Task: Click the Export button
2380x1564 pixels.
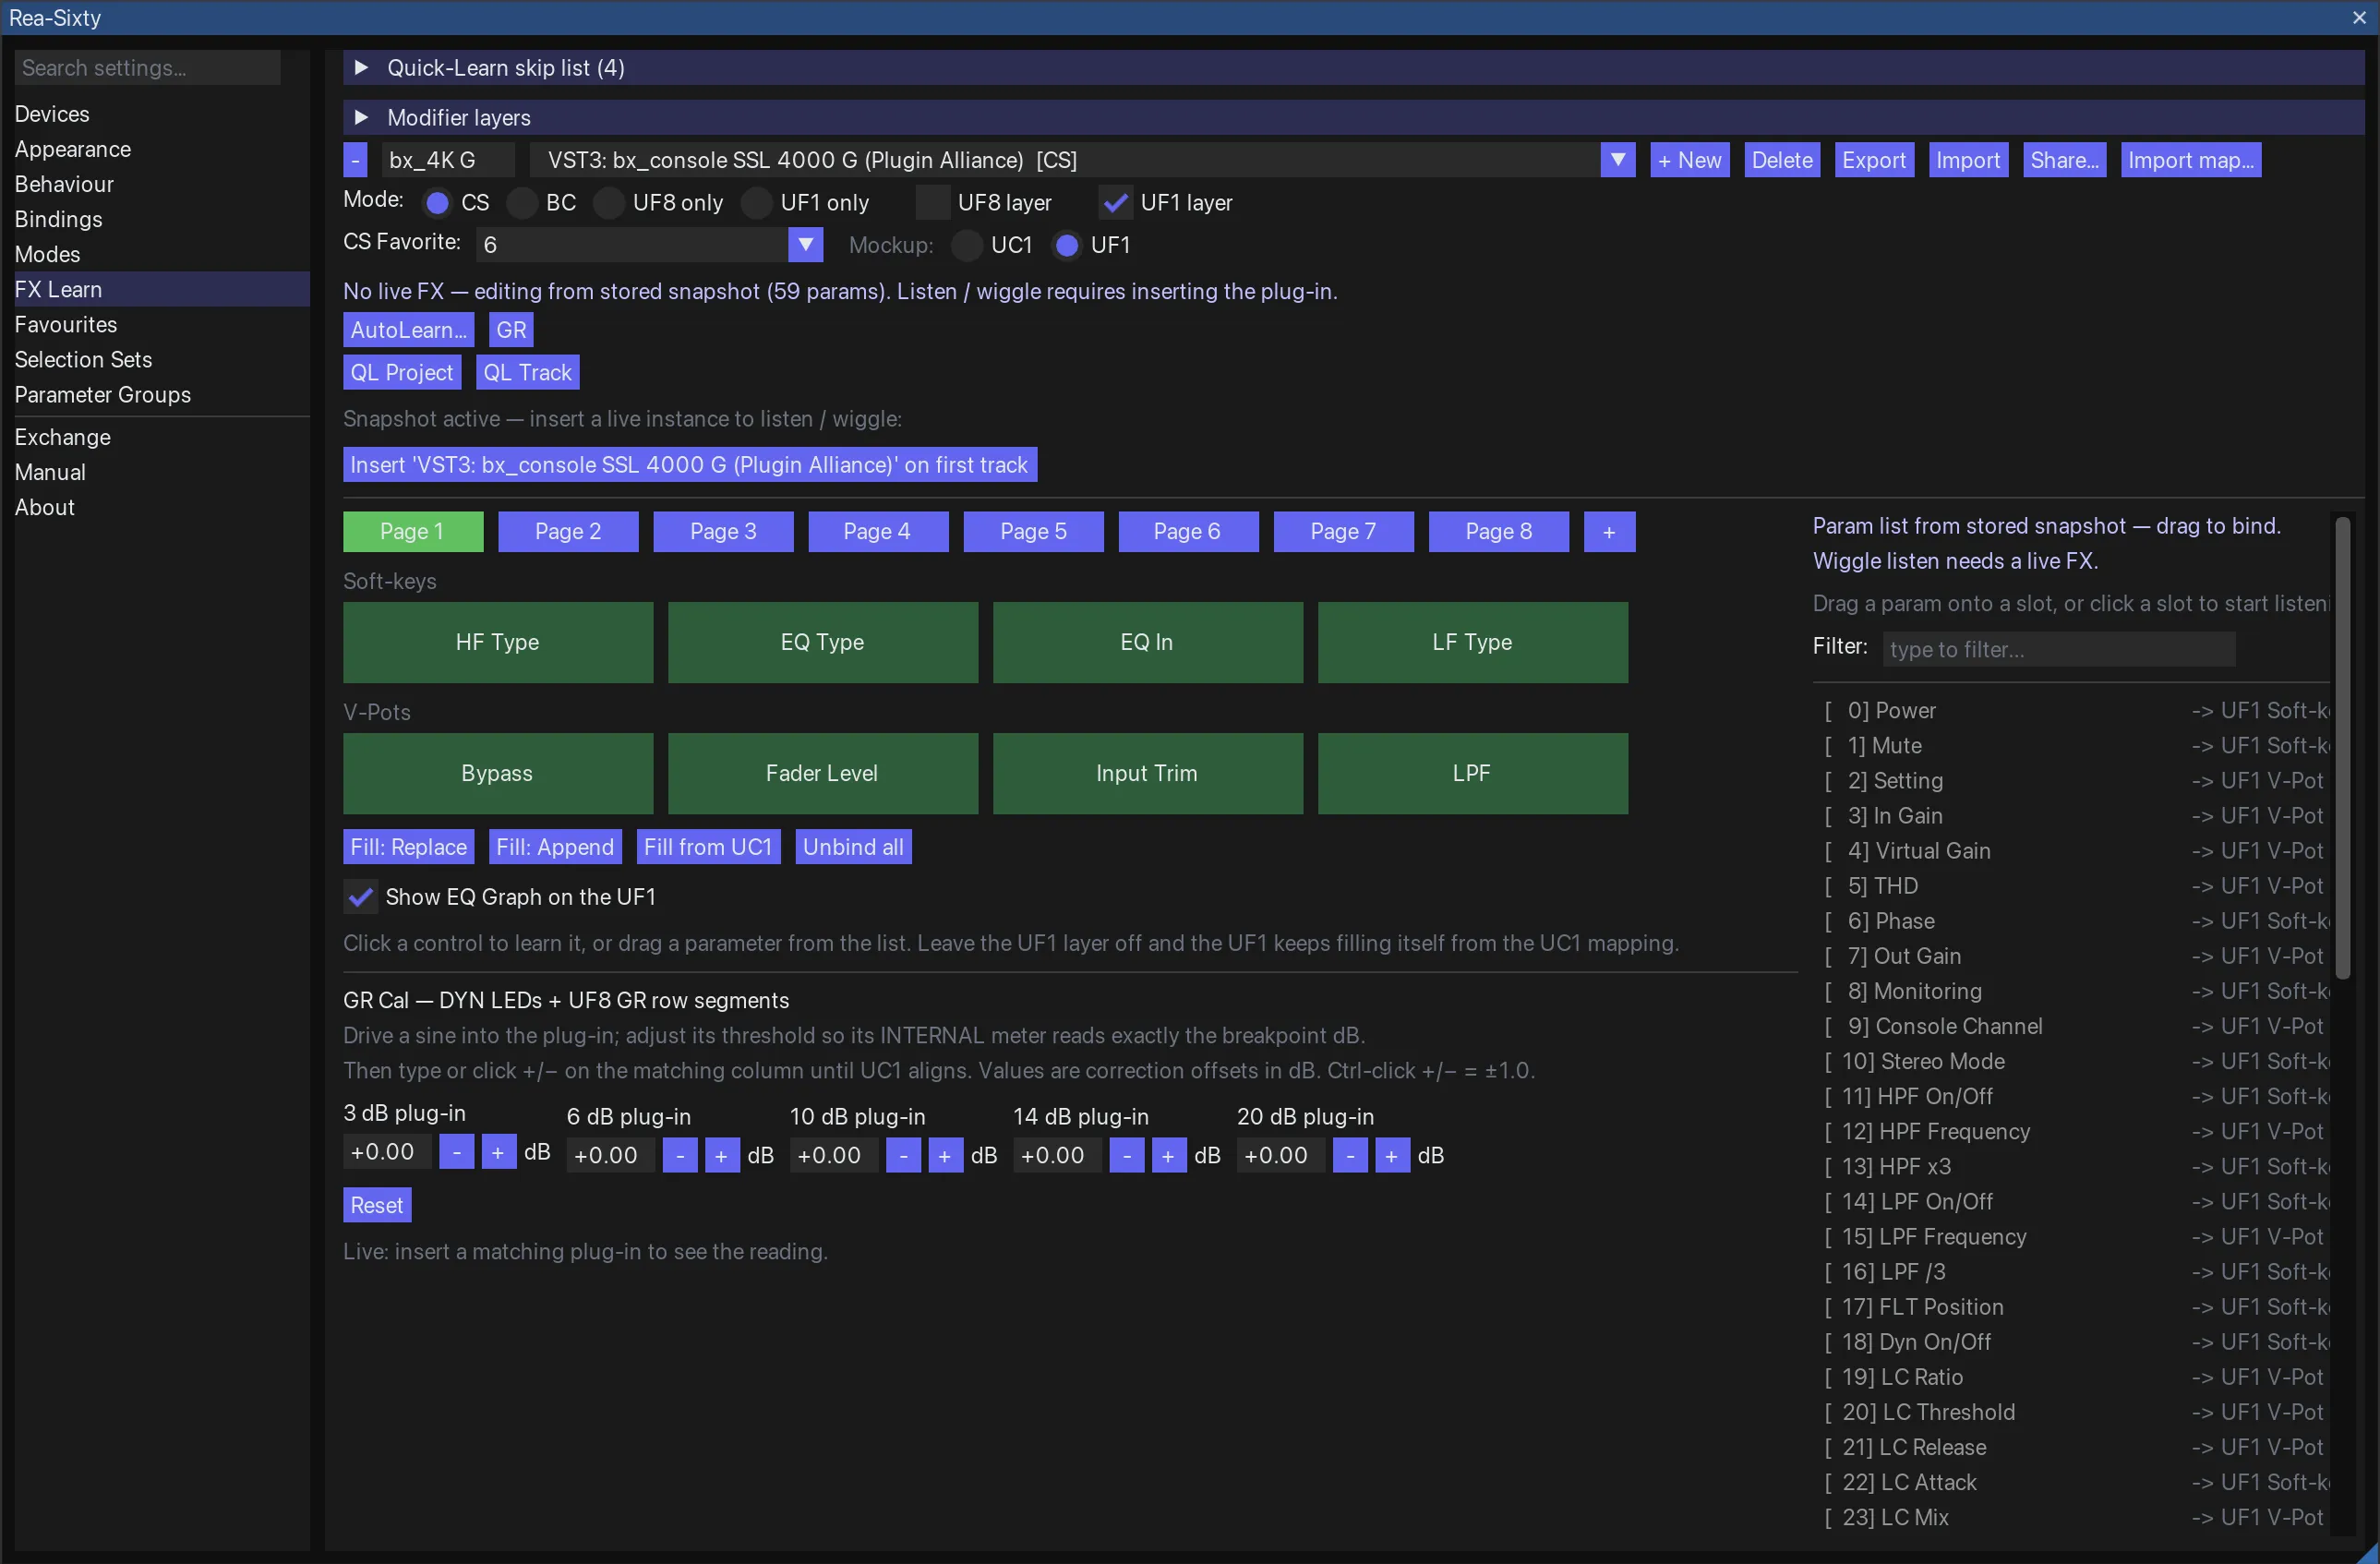Action: [1874, 160]
